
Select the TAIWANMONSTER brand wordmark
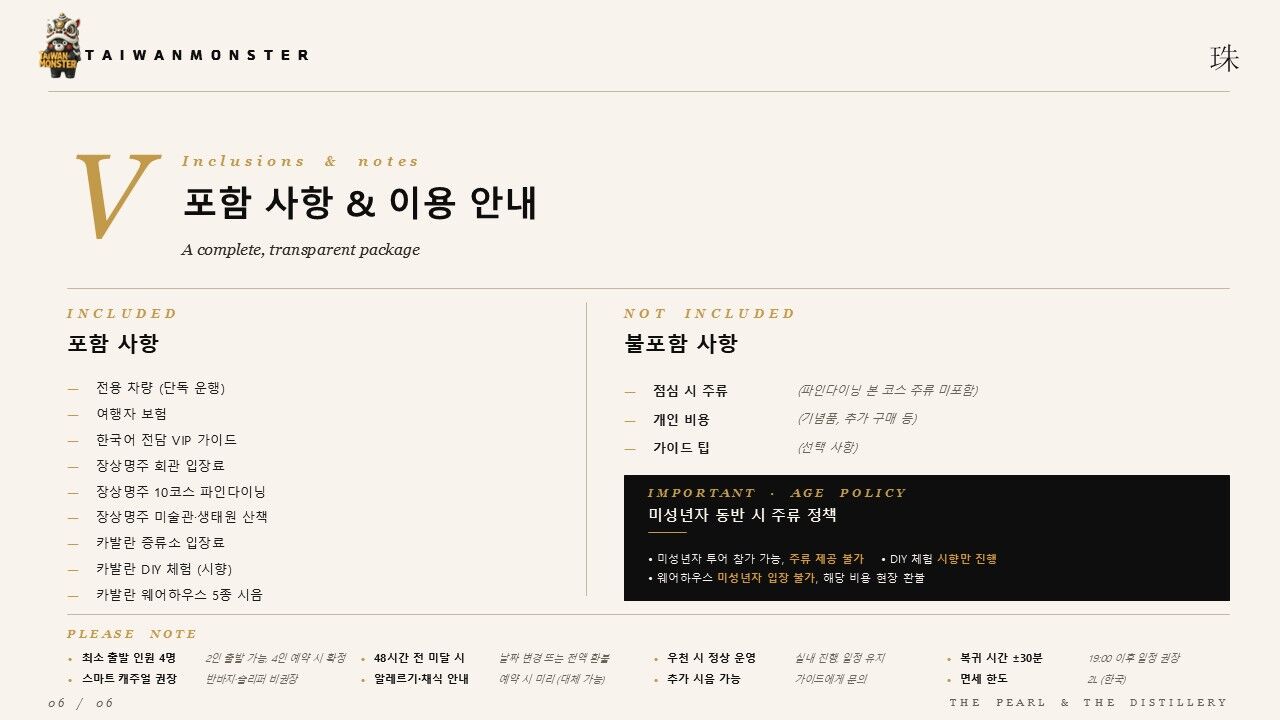click(x=197, y=55)
